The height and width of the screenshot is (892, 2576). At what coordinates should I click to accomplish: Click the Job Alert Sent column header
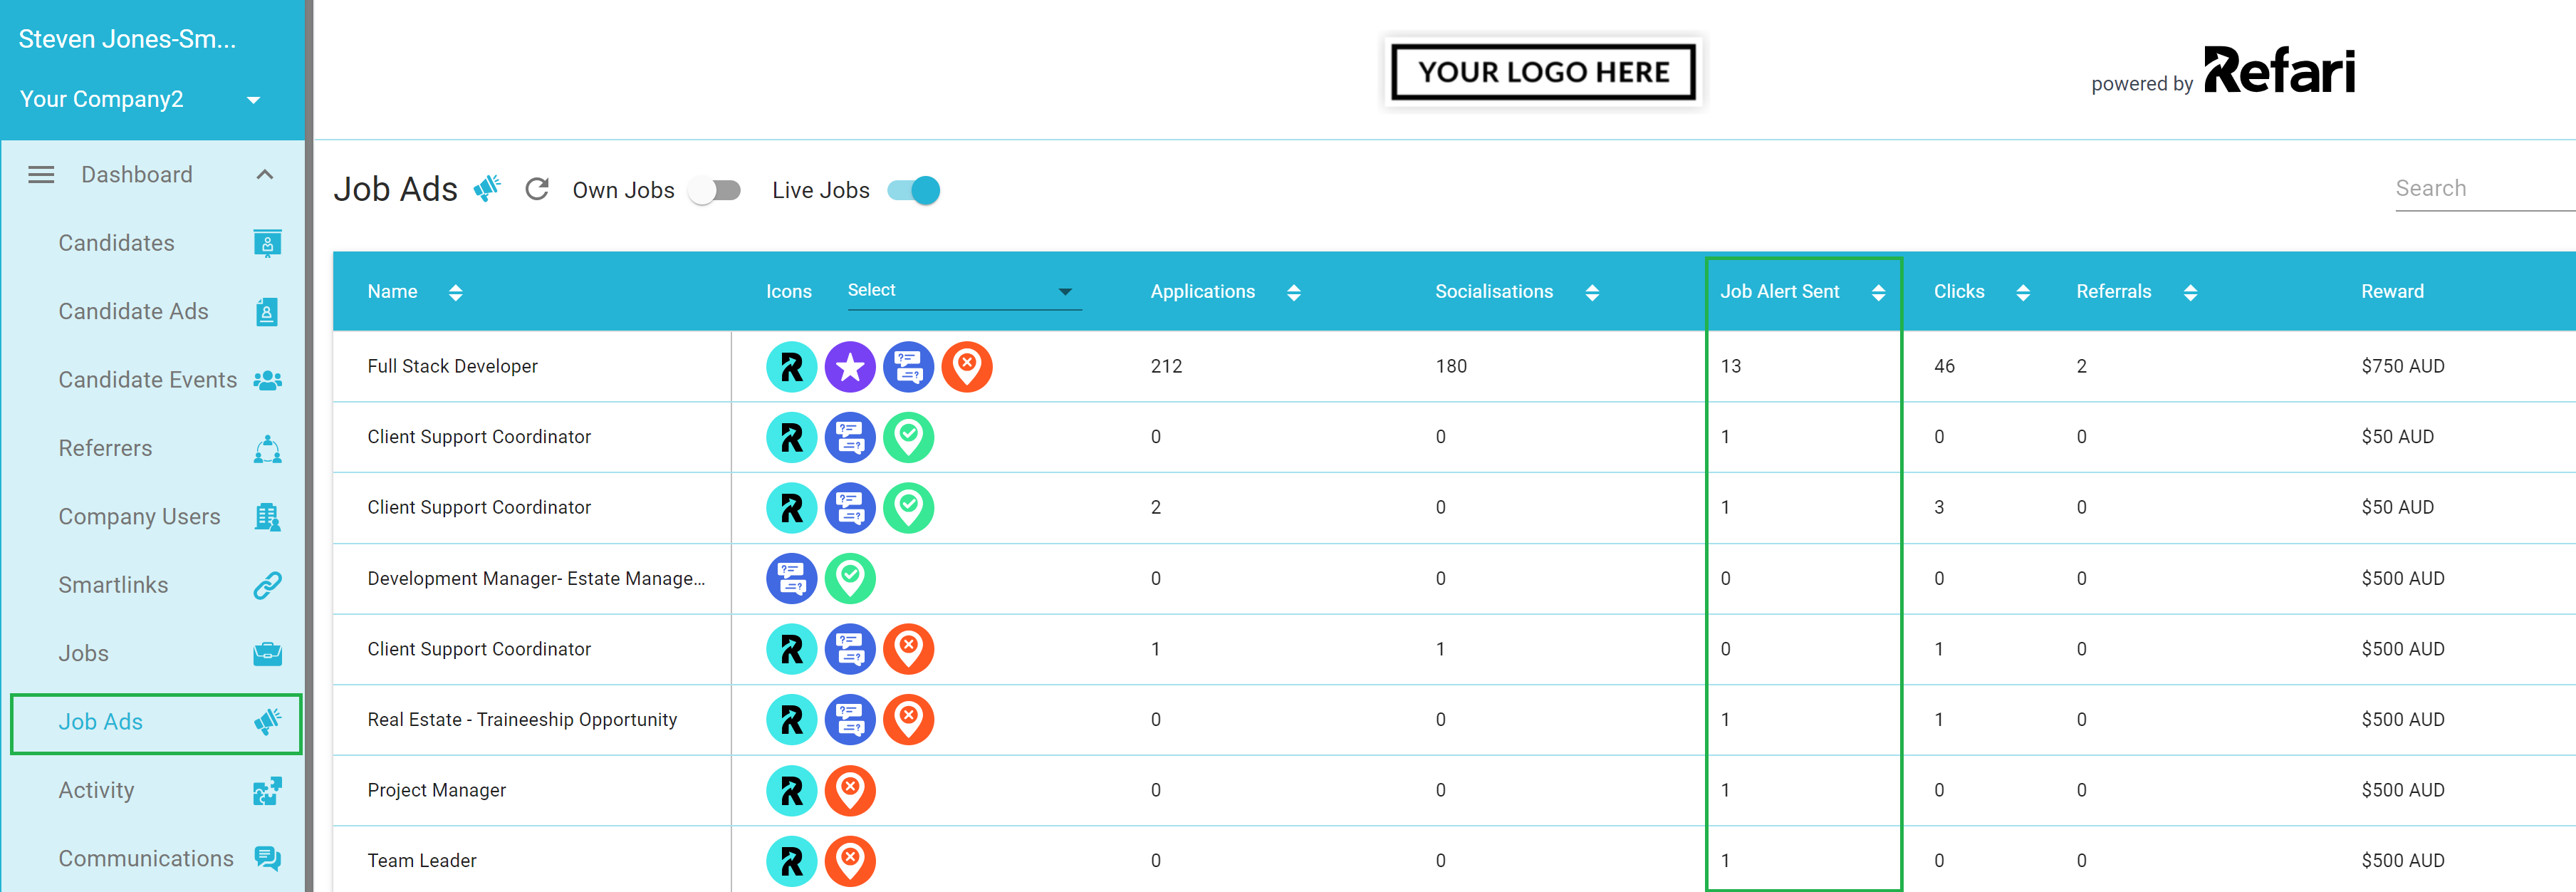[x=1779, y=291]
